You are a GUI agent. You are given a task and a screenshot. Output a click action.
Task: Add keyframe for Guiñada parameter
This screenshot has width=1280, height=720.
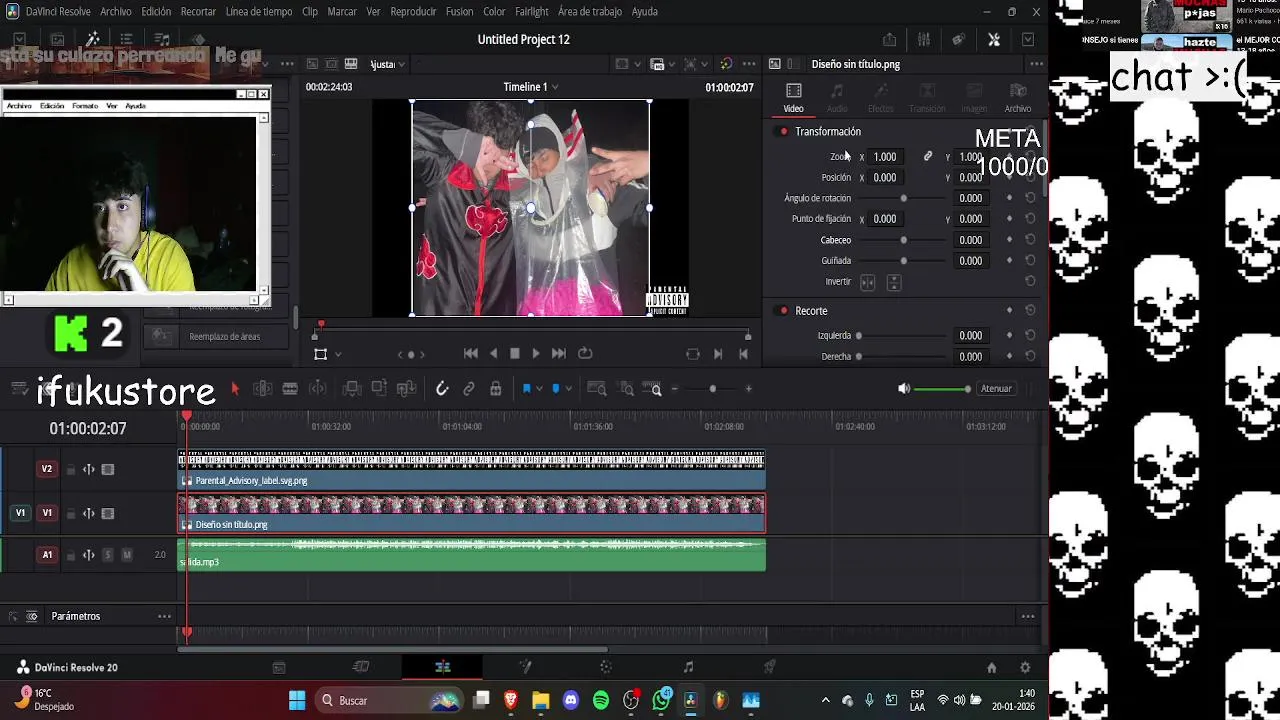pyautogui.click(x=1009, y=261)
